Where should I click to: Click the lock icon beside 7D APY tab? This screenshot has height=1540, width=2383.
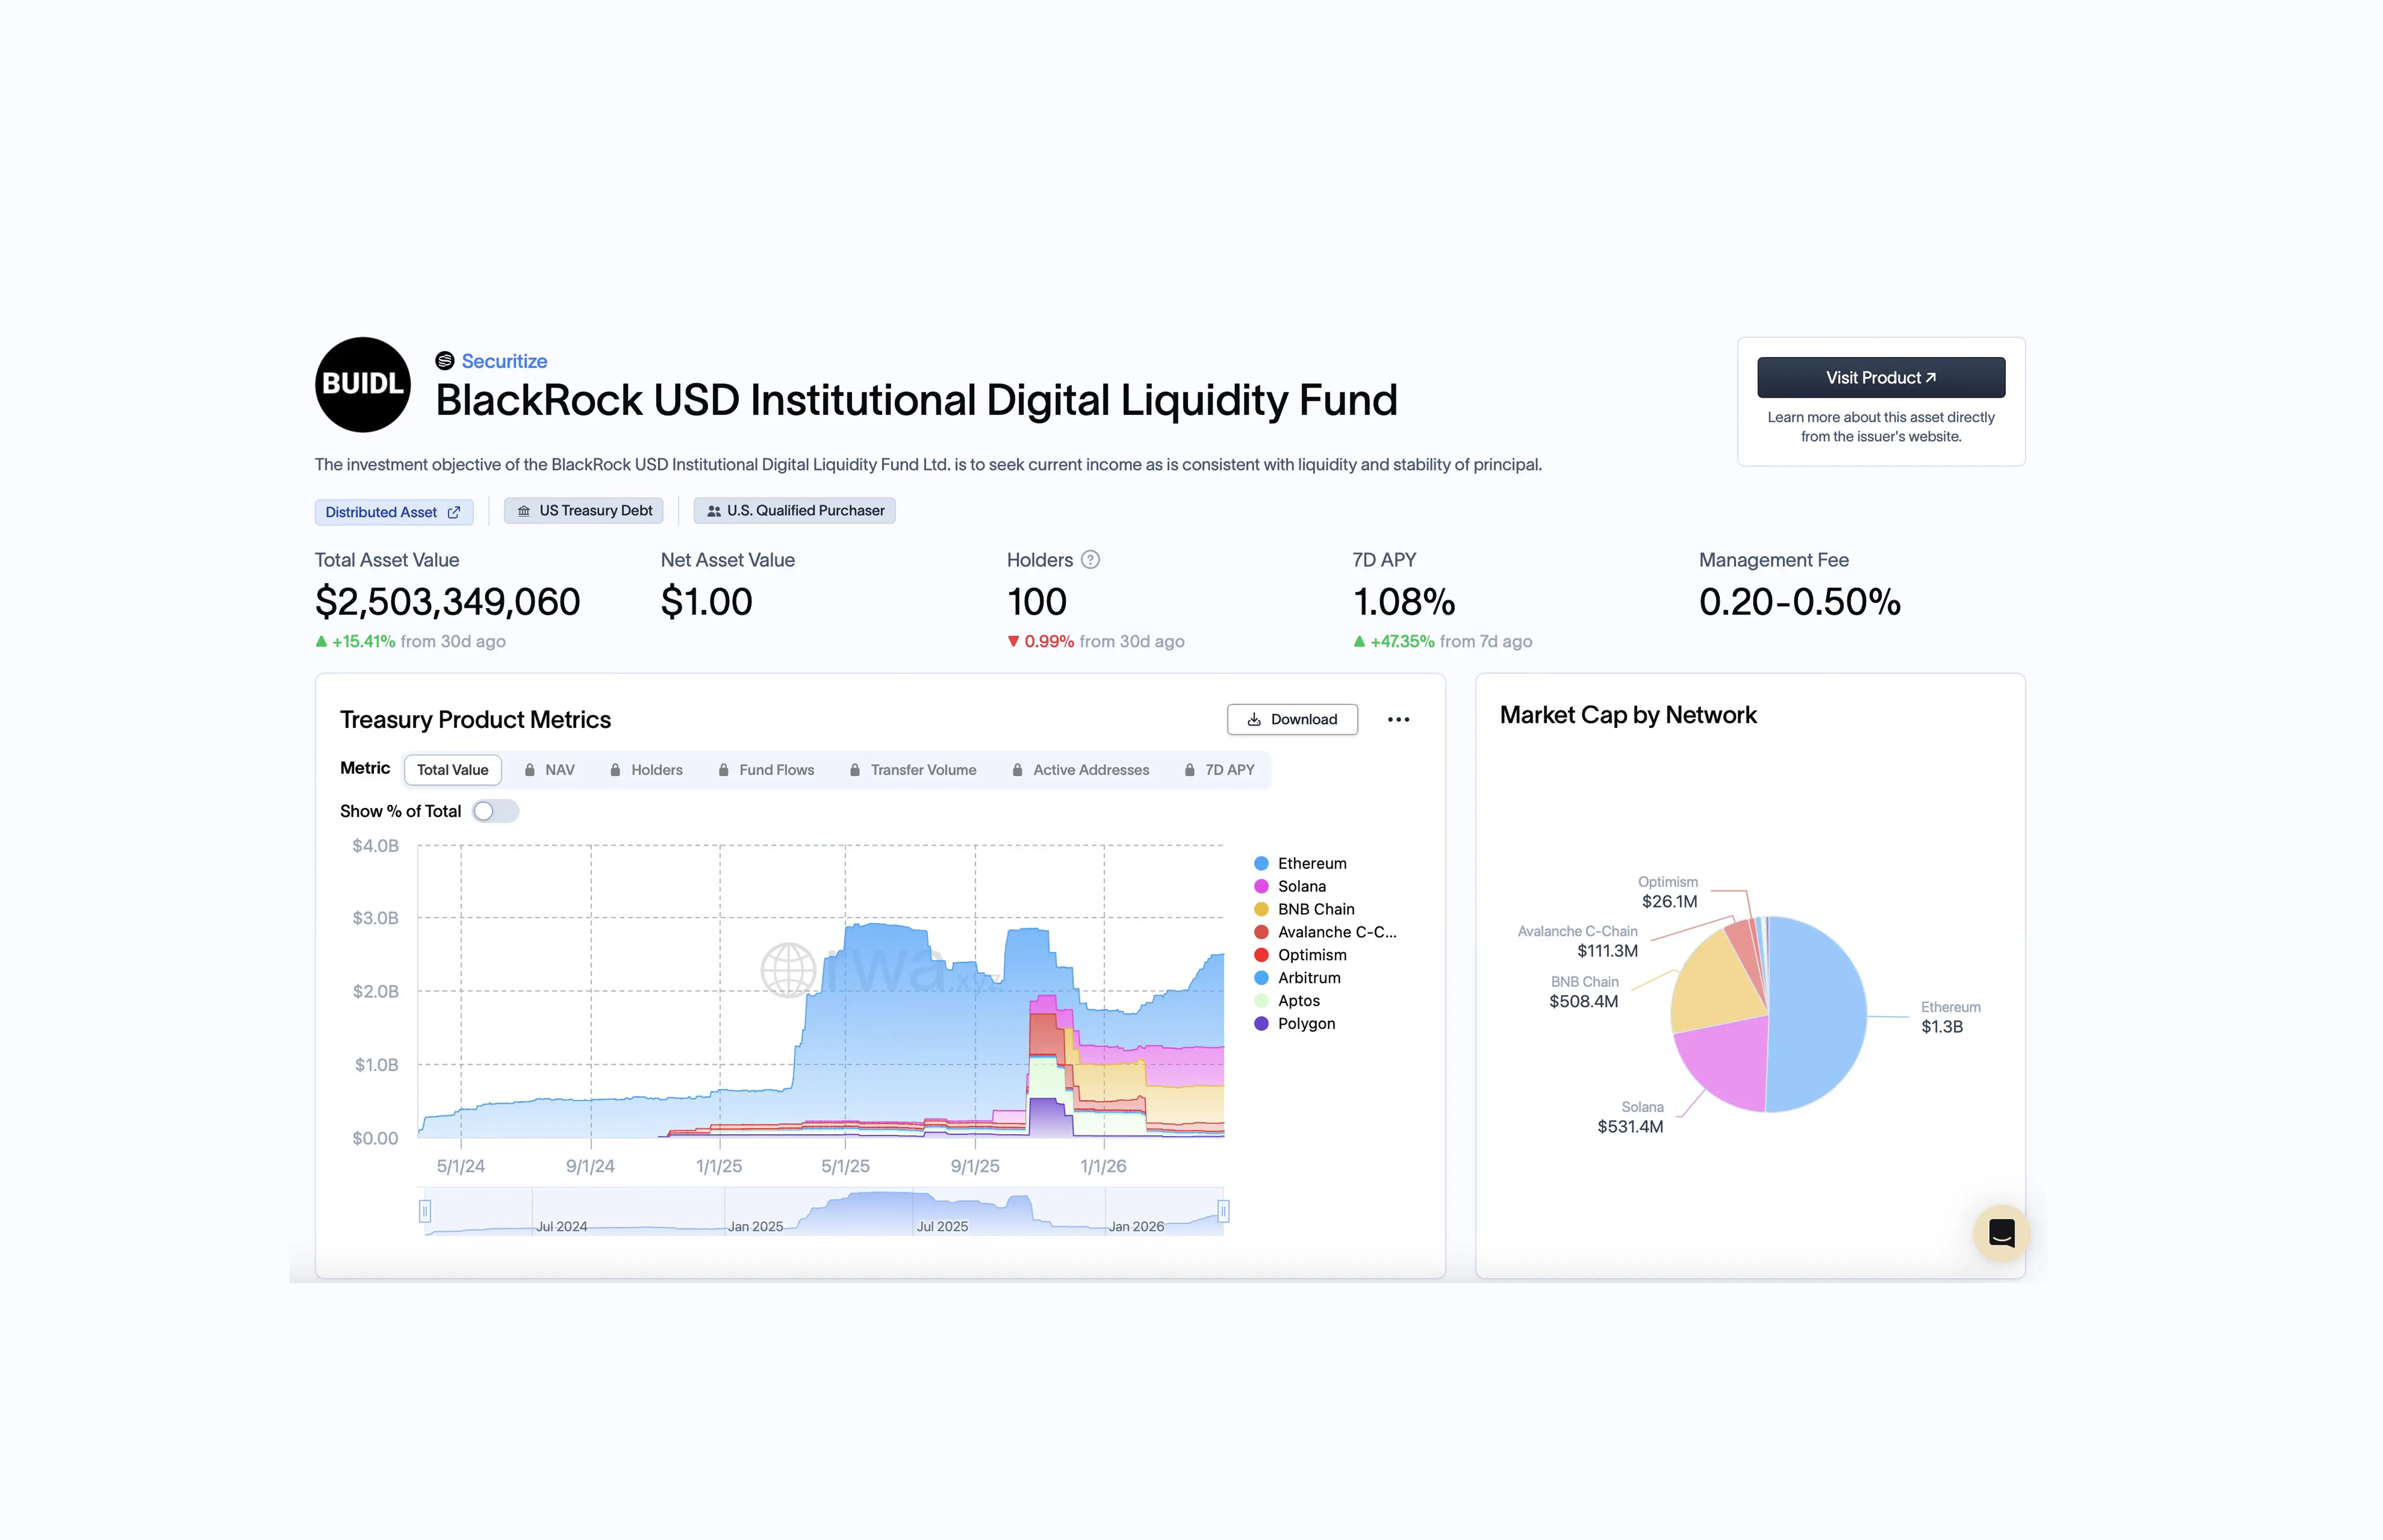point(1189,770)
